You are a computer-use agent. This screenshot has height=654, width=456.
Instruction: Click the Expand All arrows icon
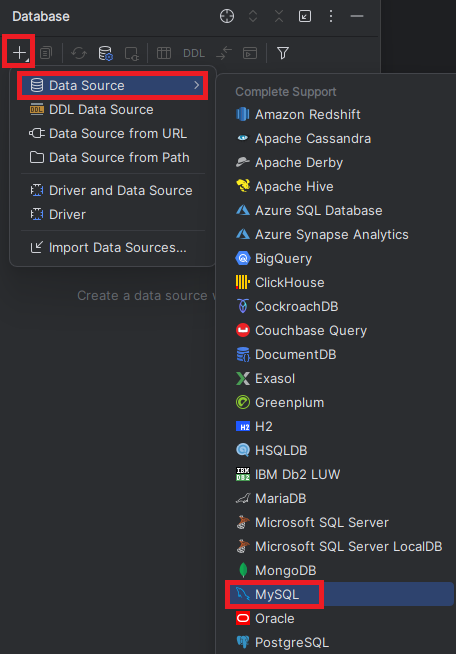coord(253,16)
